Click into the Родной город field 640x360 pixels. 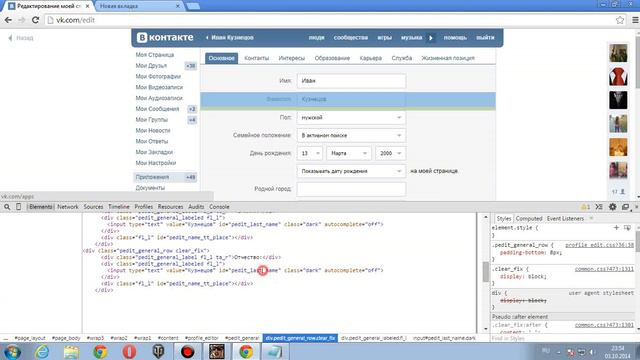point(351,189)
